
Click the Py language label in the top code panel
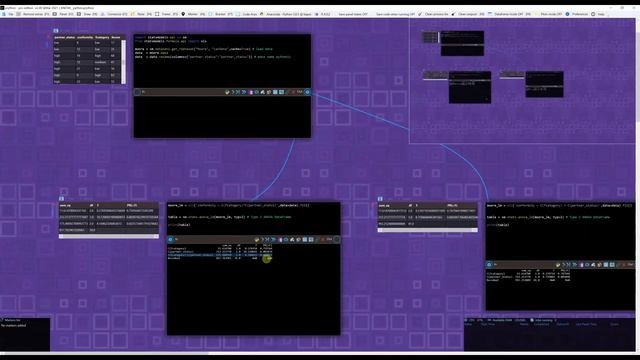(x=143, y=91)
